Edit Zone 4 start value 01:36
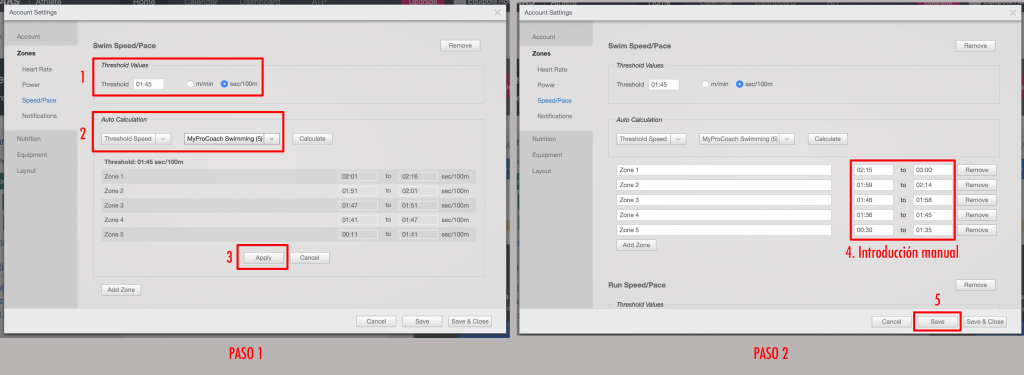 tap(874, 215)
